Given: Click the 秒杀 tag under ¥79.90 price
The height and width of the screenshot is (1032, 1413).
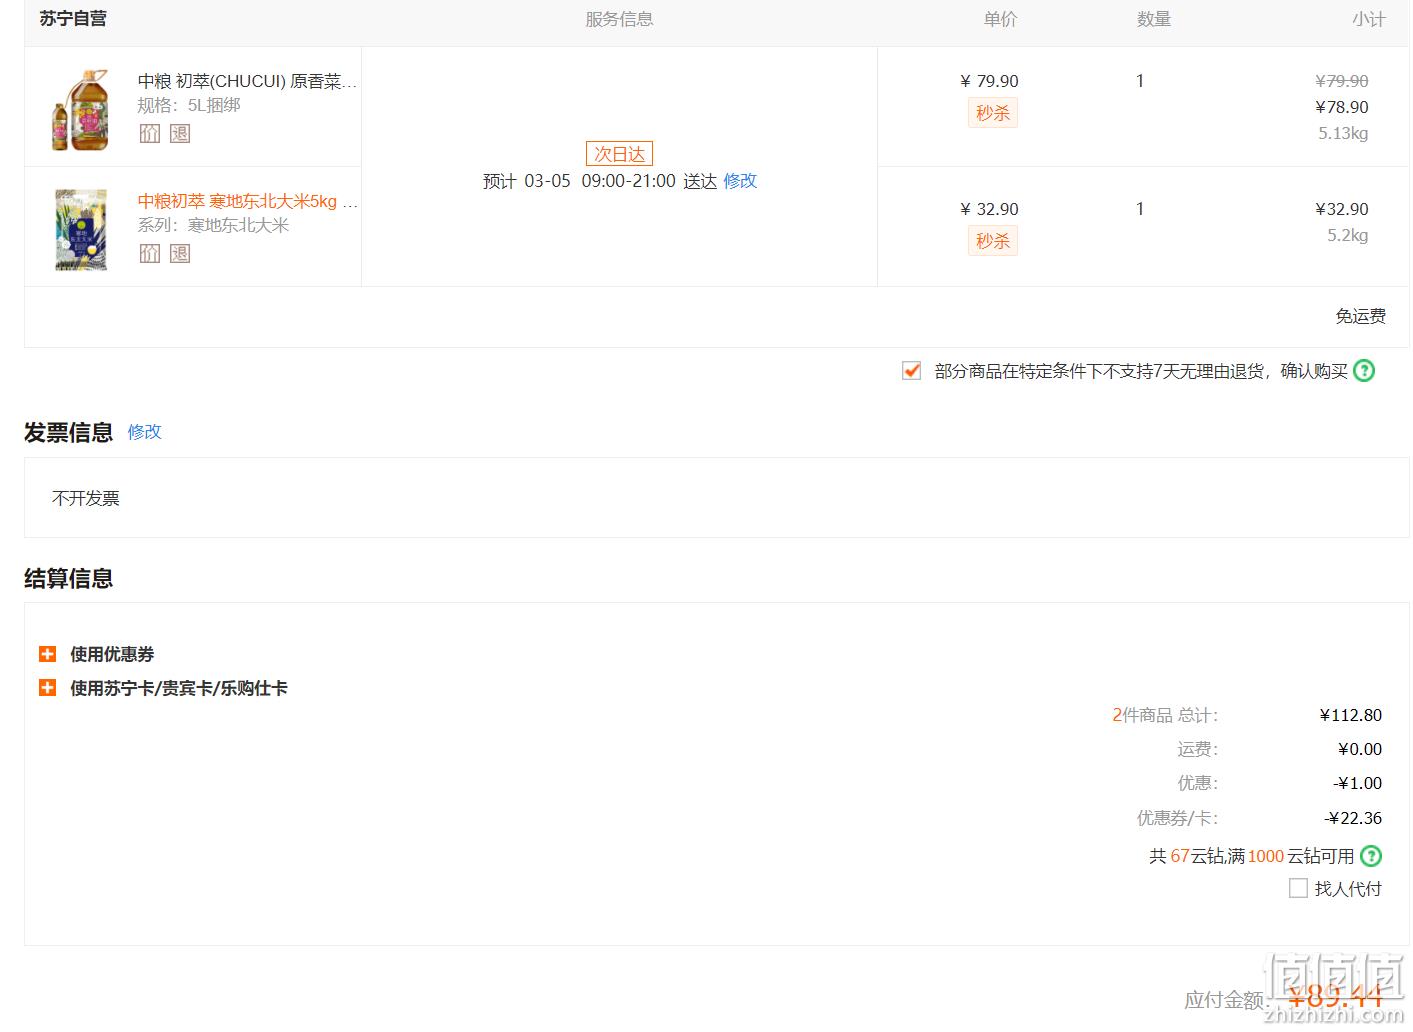Looking at the screenshot, I should [993, 113].
